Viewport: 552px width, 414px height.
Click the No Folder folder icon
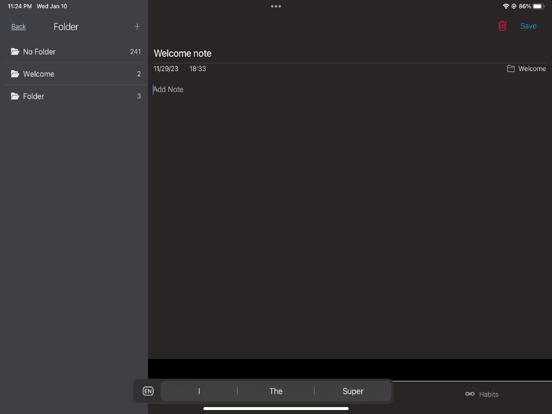[x=15, y=52]
